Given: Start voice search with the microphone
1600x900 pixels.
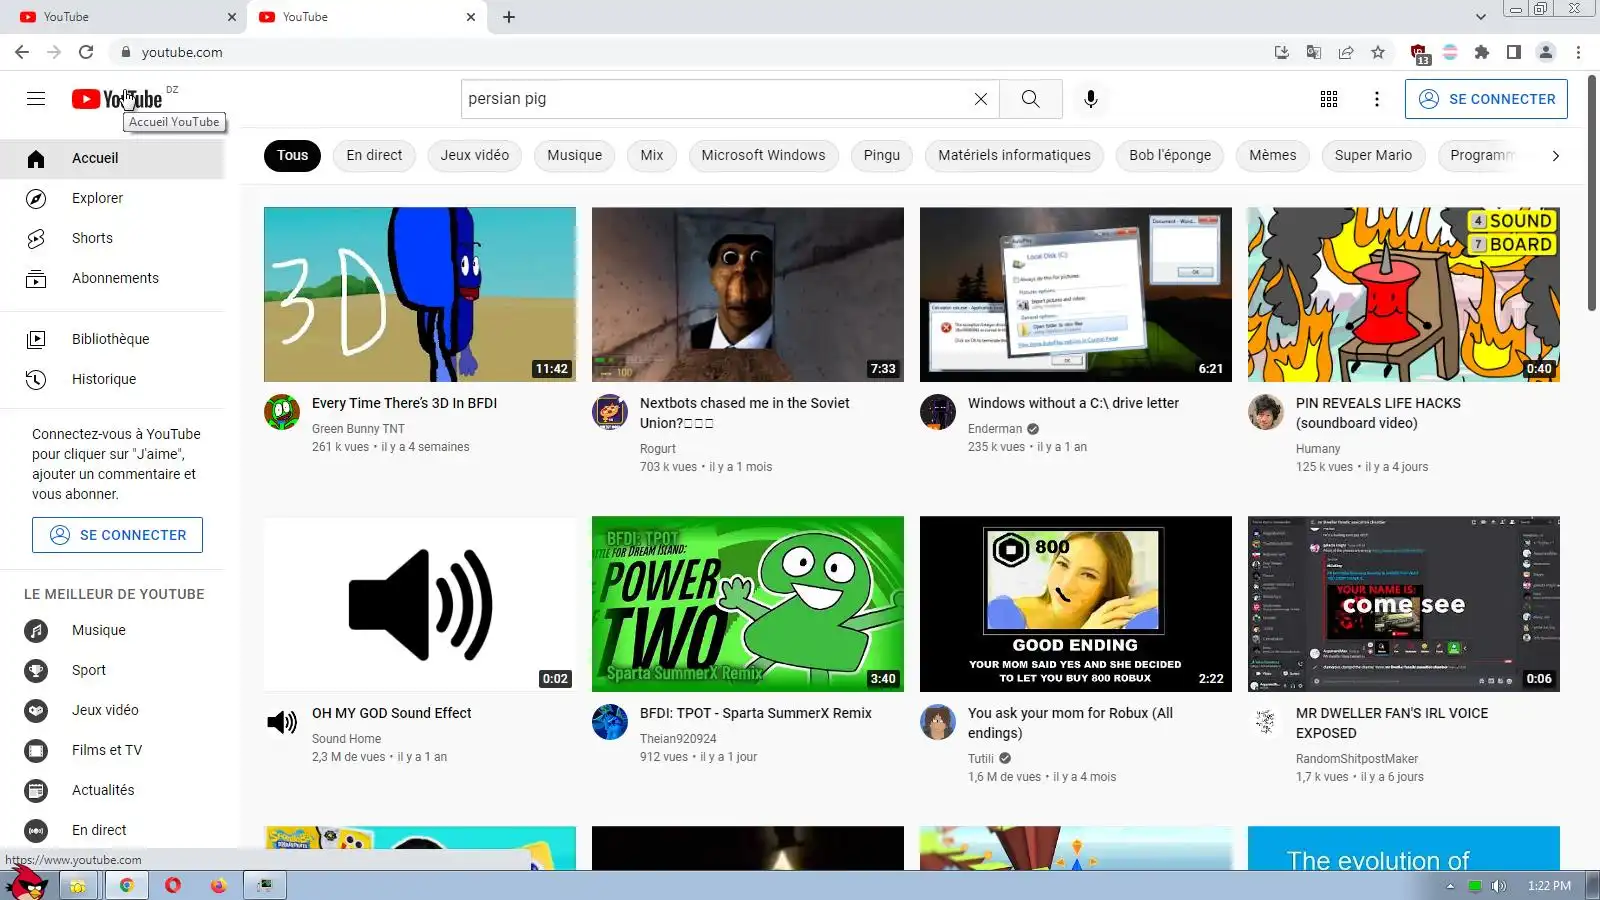Looking at the screenshot, I should click(x=1091, y=99).
